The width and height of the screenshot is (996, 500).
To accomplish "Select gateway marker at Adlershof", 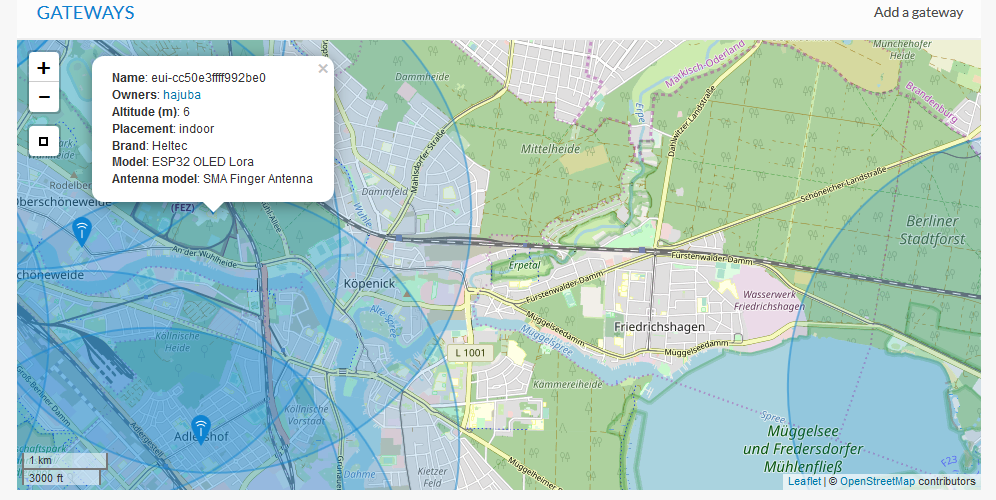I will tap(201, 430).
